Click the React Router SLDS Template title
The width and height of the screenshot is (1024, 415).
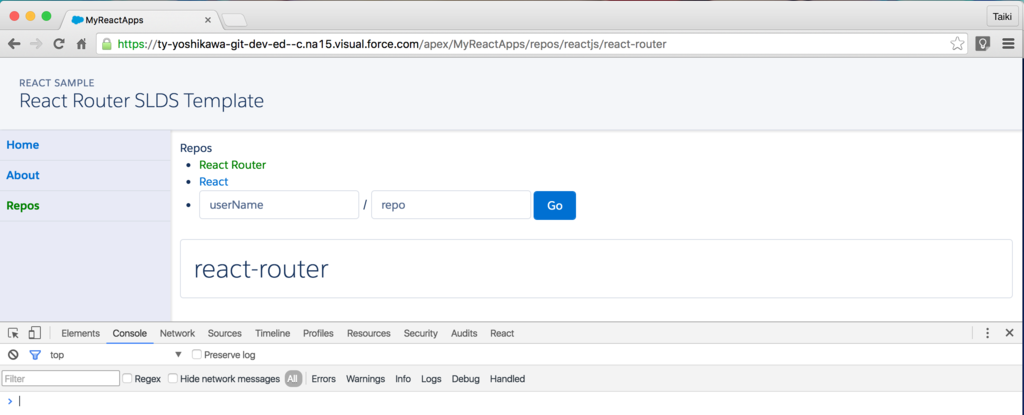142,101
